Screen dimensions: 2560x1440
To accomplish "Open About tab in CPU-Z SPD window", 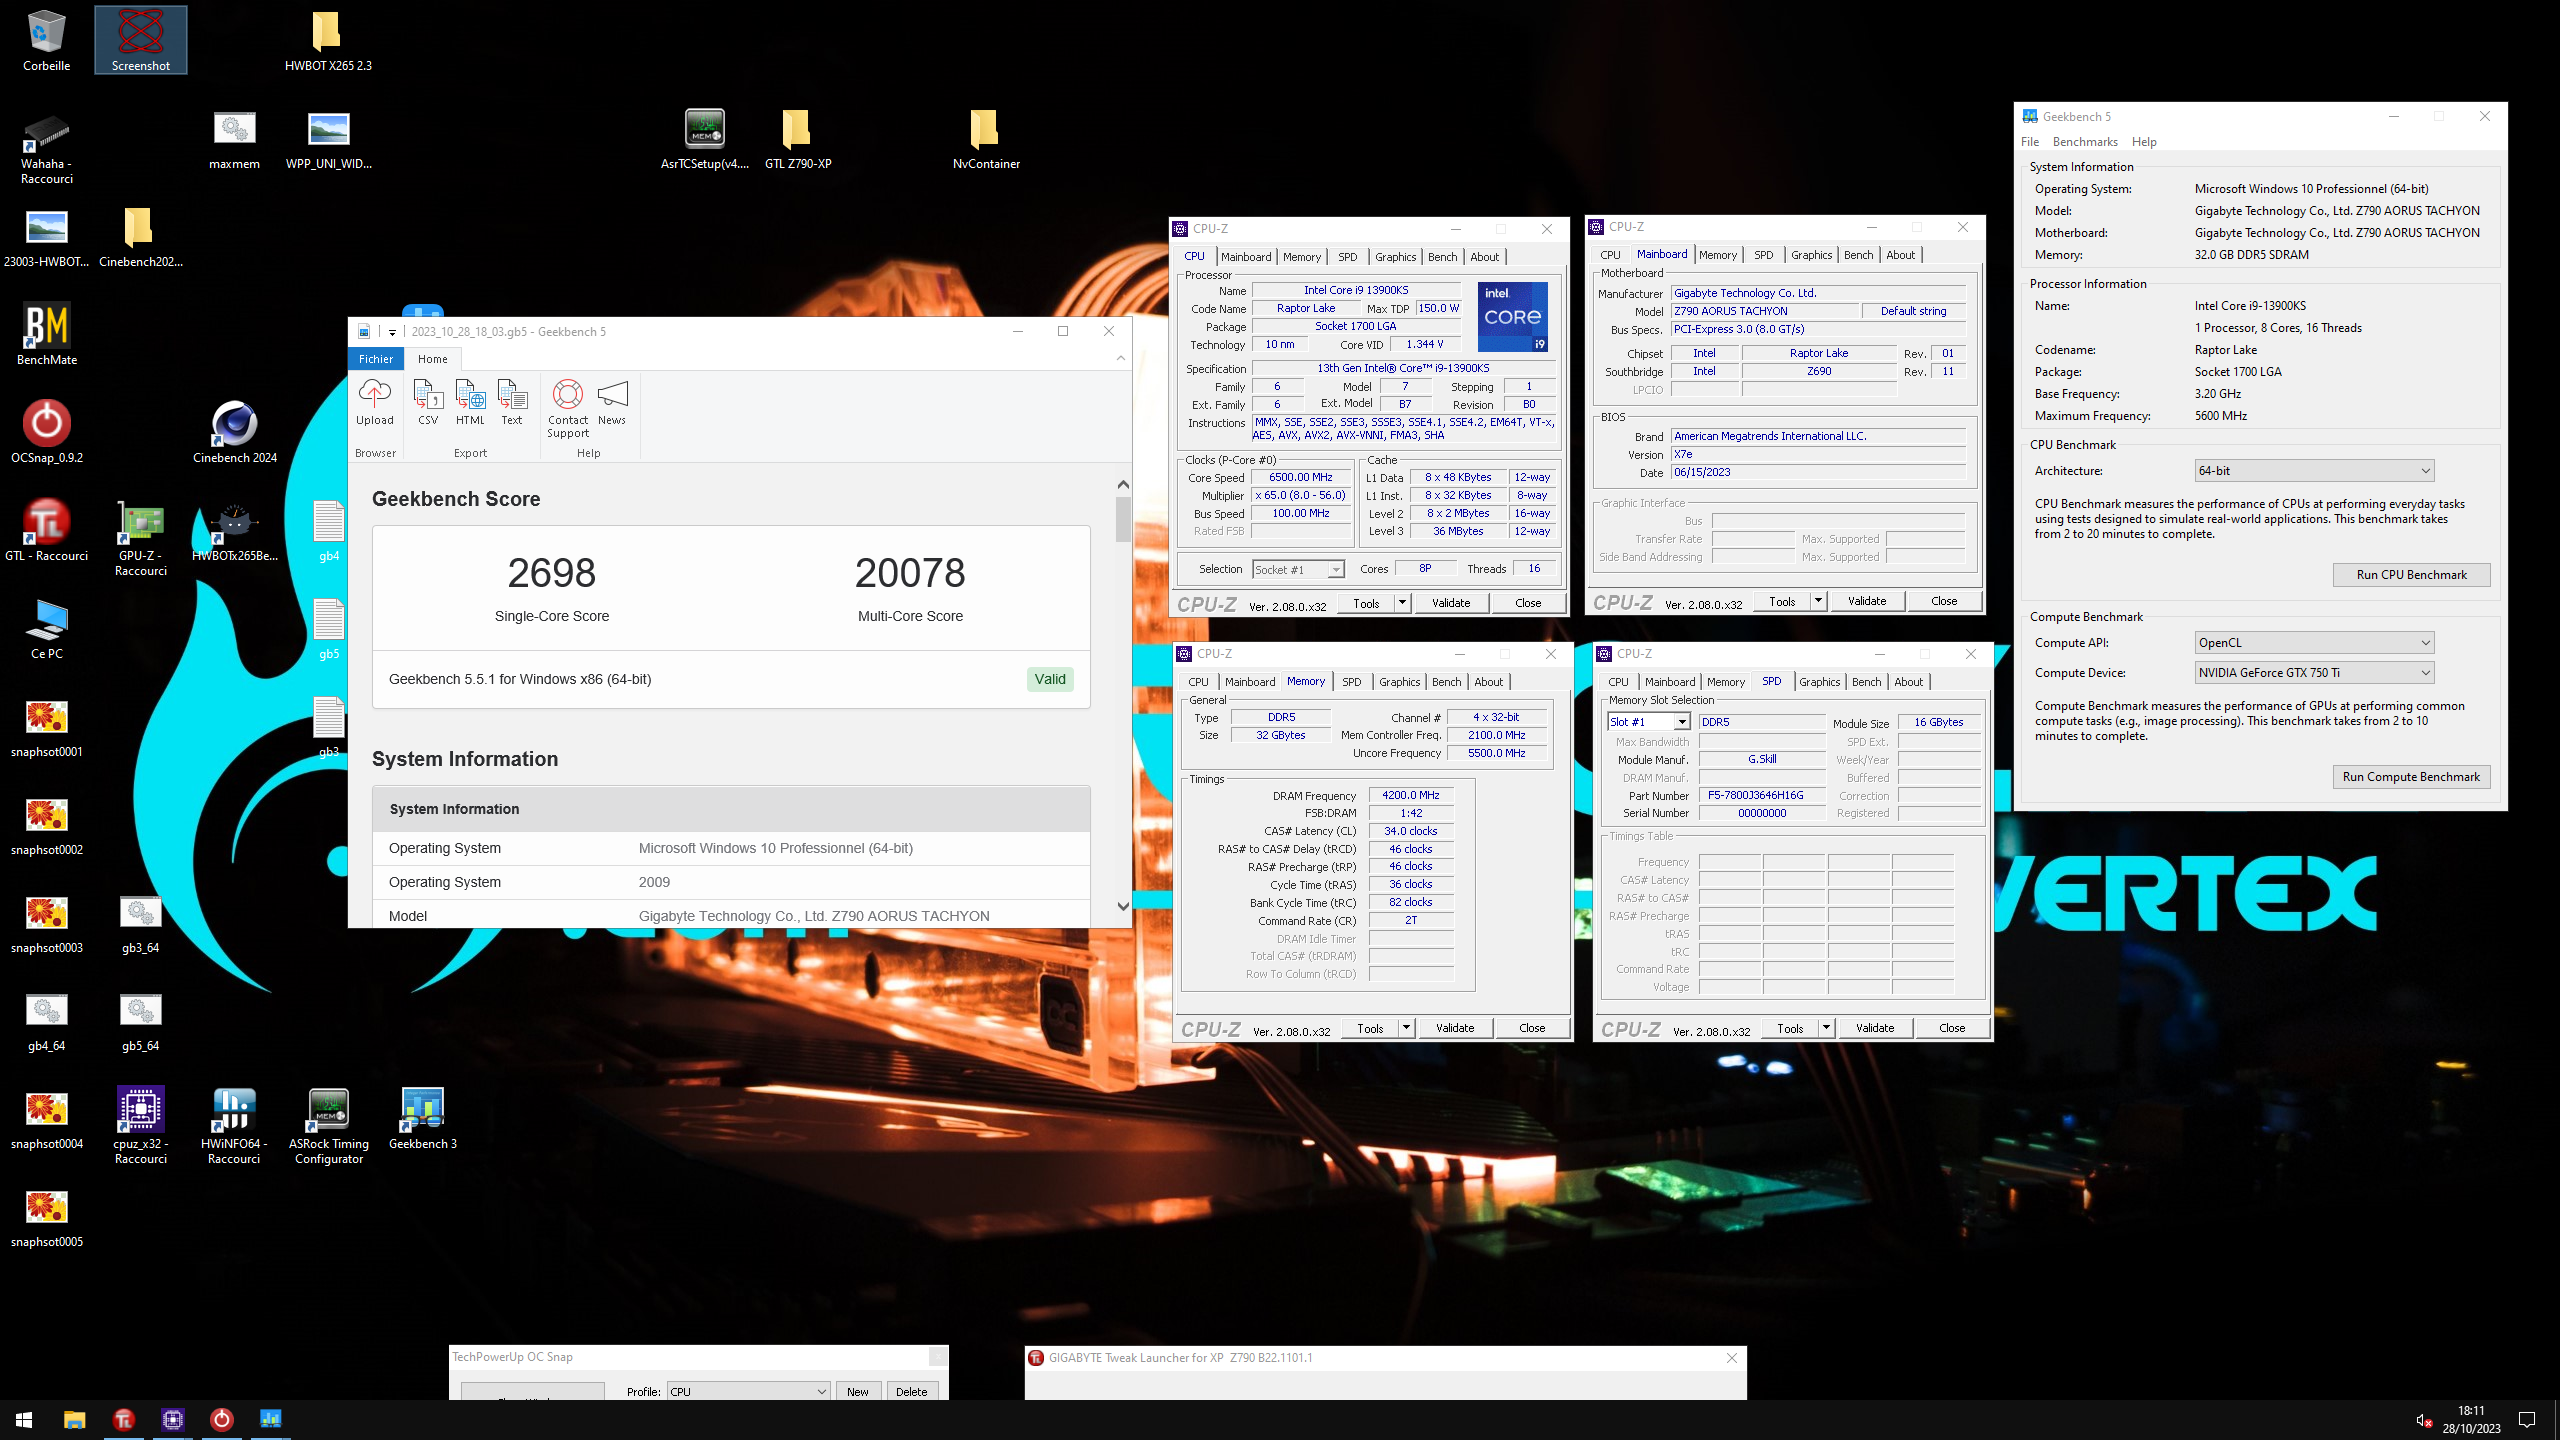I will (1908, 682).
